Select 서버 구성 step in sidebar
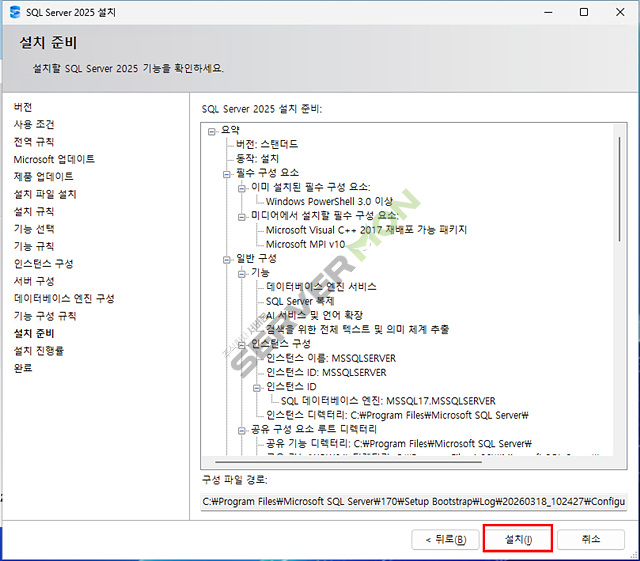The width and height of the screenshot is (640, 561). pos(34,281)
